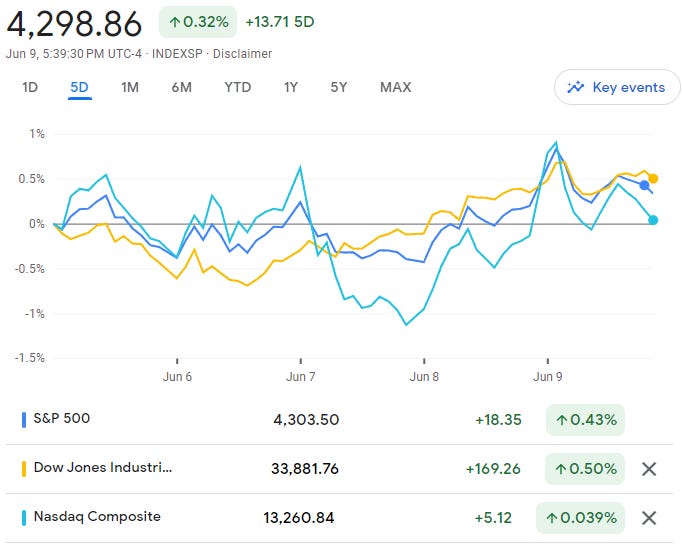Image resolution: width=682 pixels, height=544 pixels.
Task: Open the Disclaimer link
Action: coord(242,53)
